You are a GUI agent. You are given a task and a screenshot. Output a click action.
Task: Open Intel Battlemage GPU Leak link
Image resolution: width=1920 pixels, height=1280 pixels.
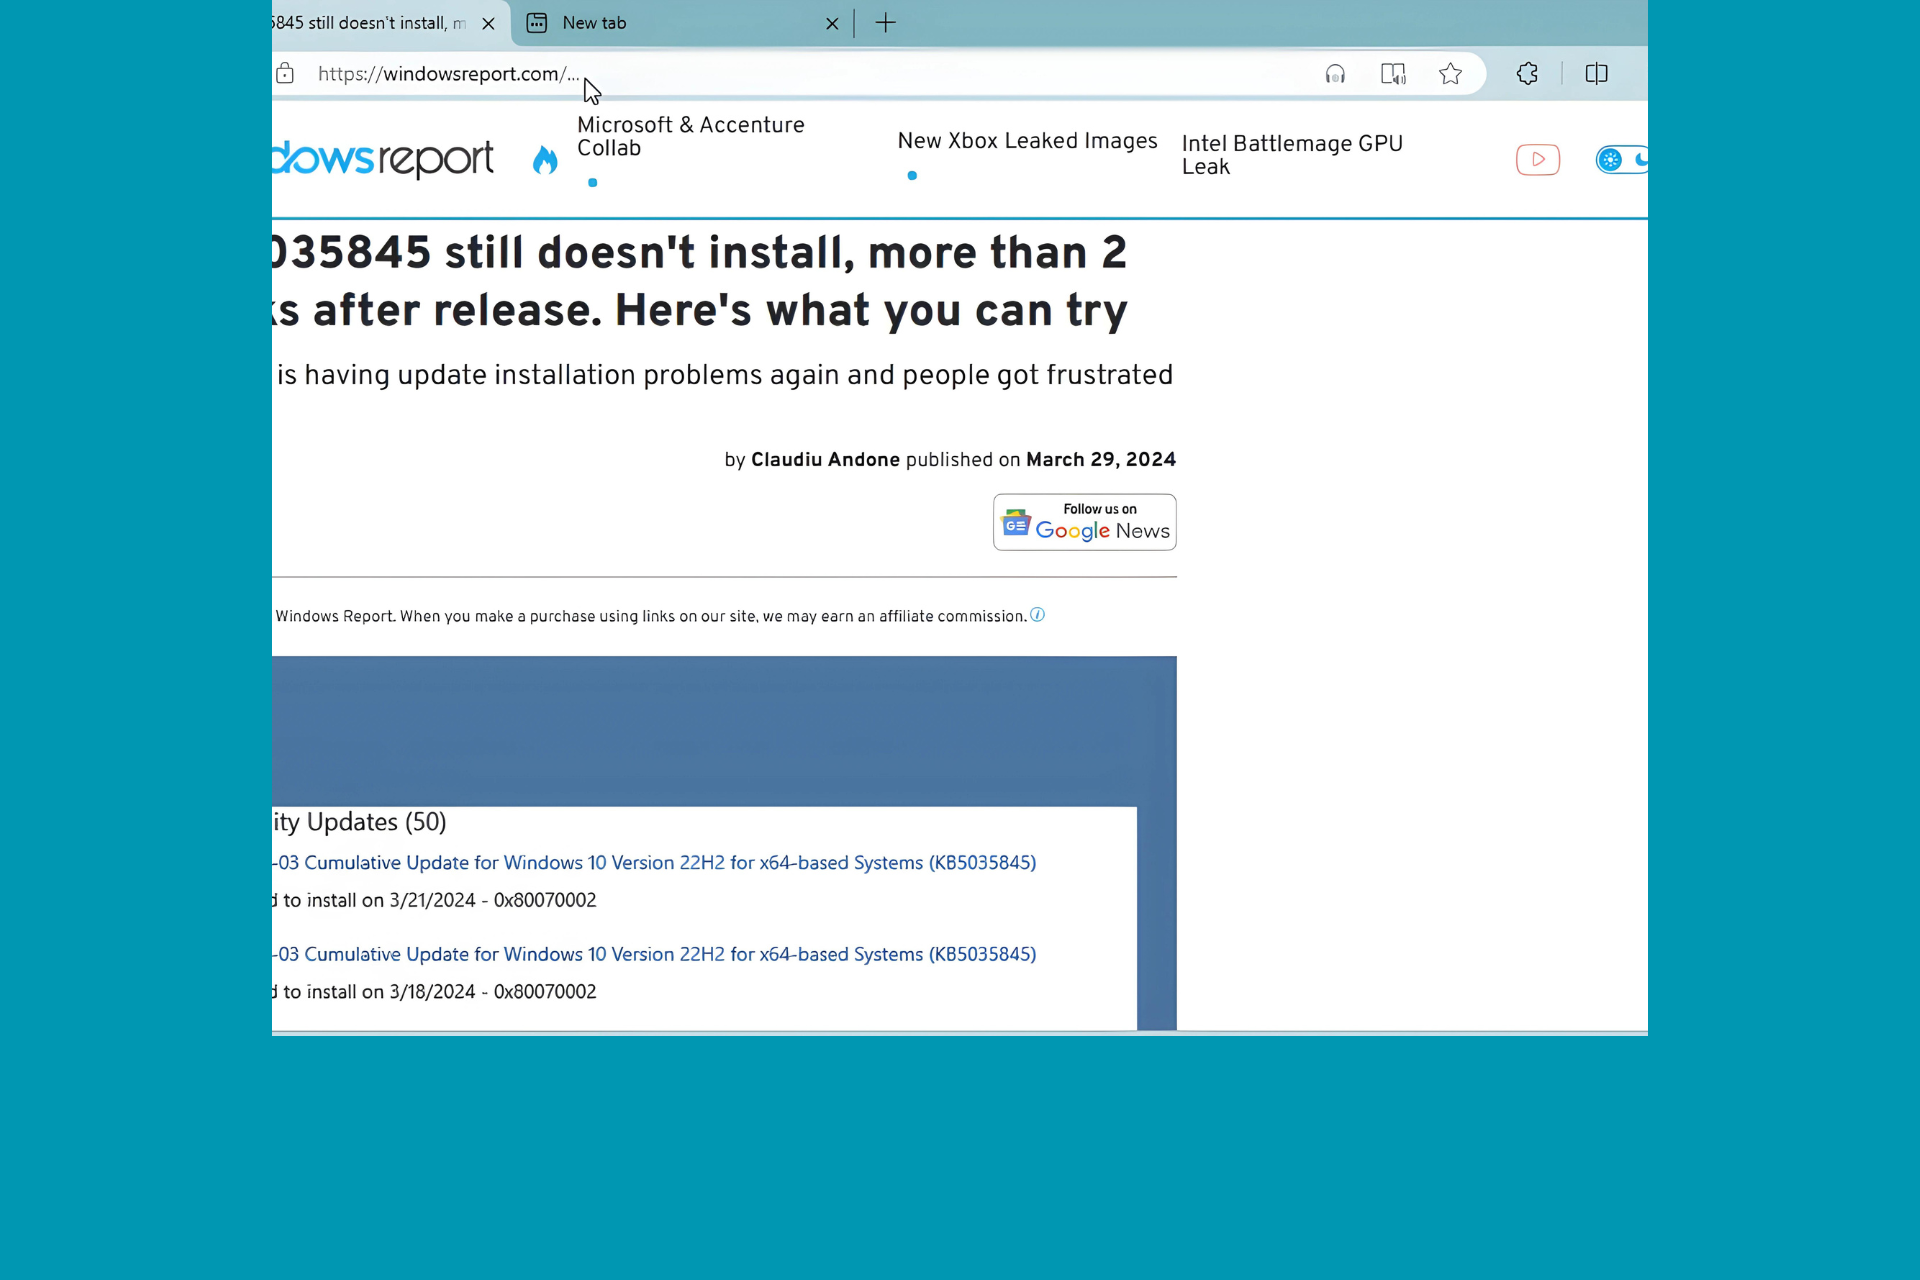point(1292,155)
